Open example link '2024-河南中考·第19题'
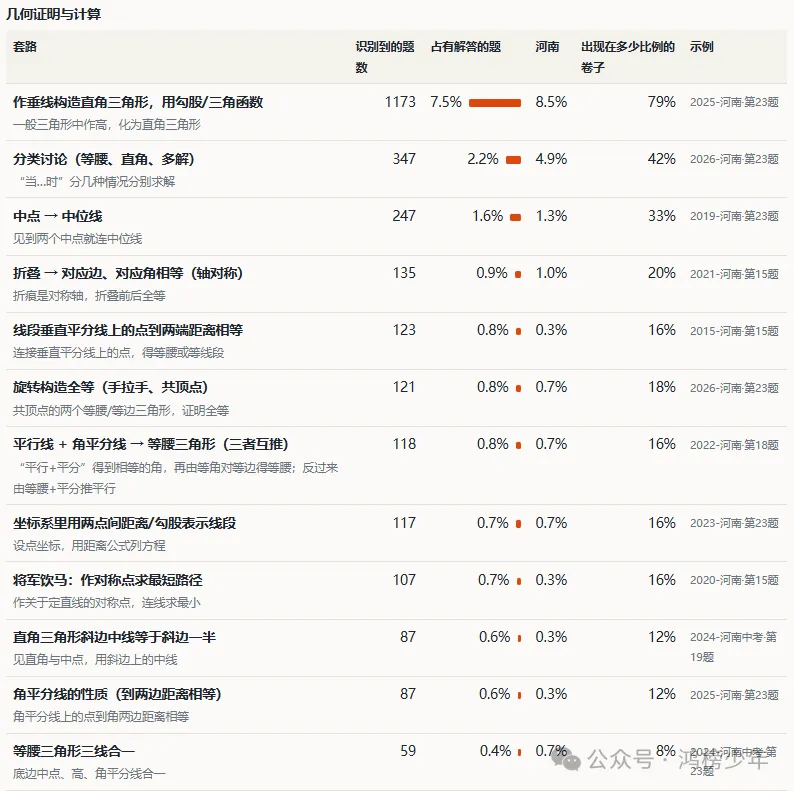 (x=733, y=647)
